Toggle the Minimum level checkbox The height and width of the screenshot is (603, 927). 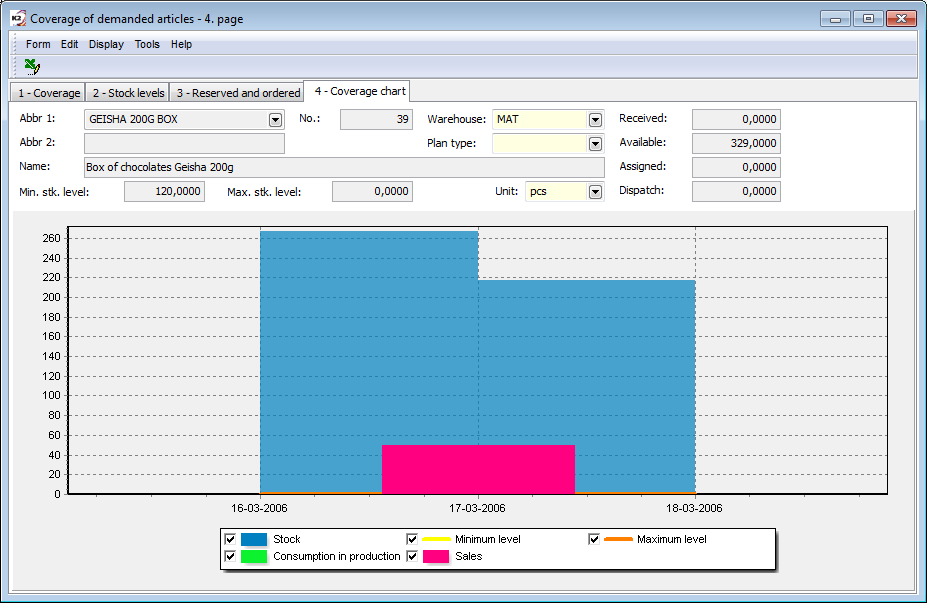(x=412, y=539)
